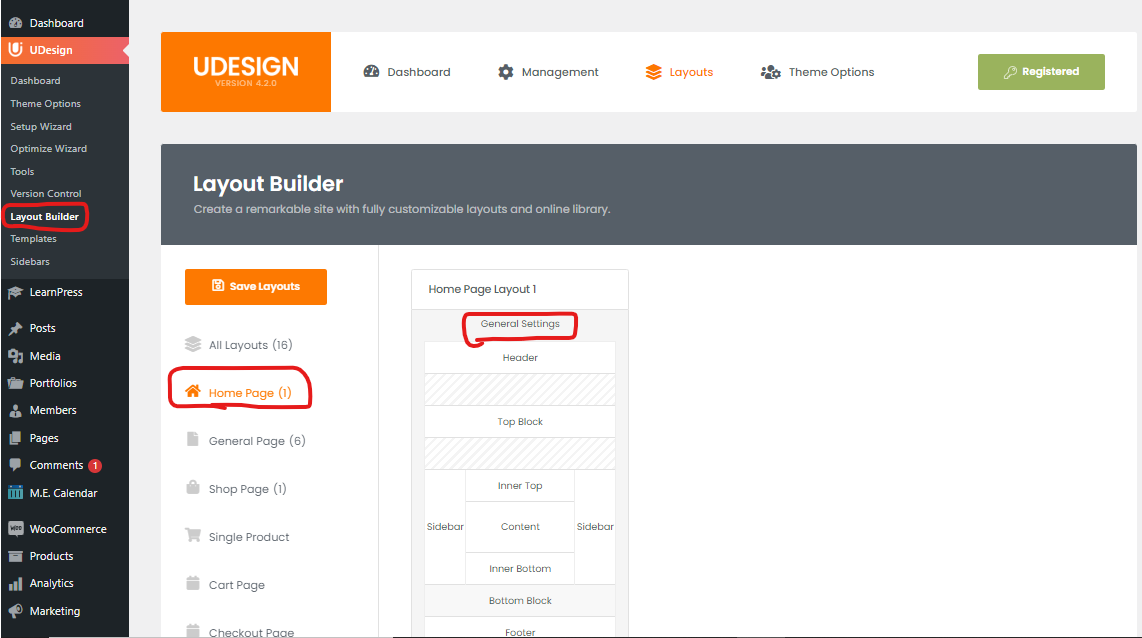Click the Marketing megaphone icon
The image size is (1142, 638).
click(x=15, y=611)
